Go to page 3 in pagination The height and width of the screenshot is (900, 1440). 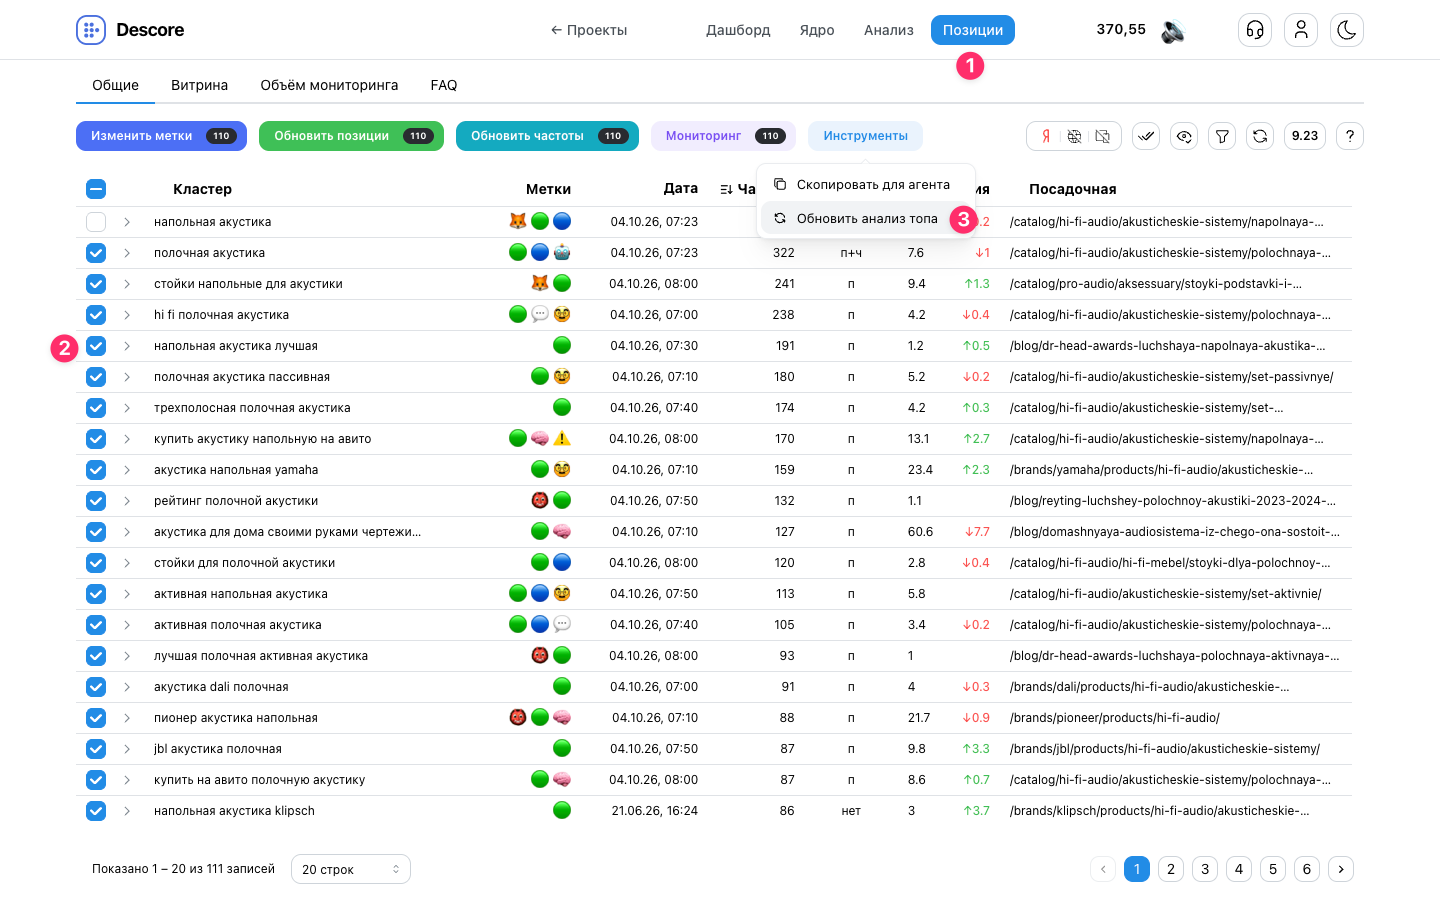[1205, 869]
